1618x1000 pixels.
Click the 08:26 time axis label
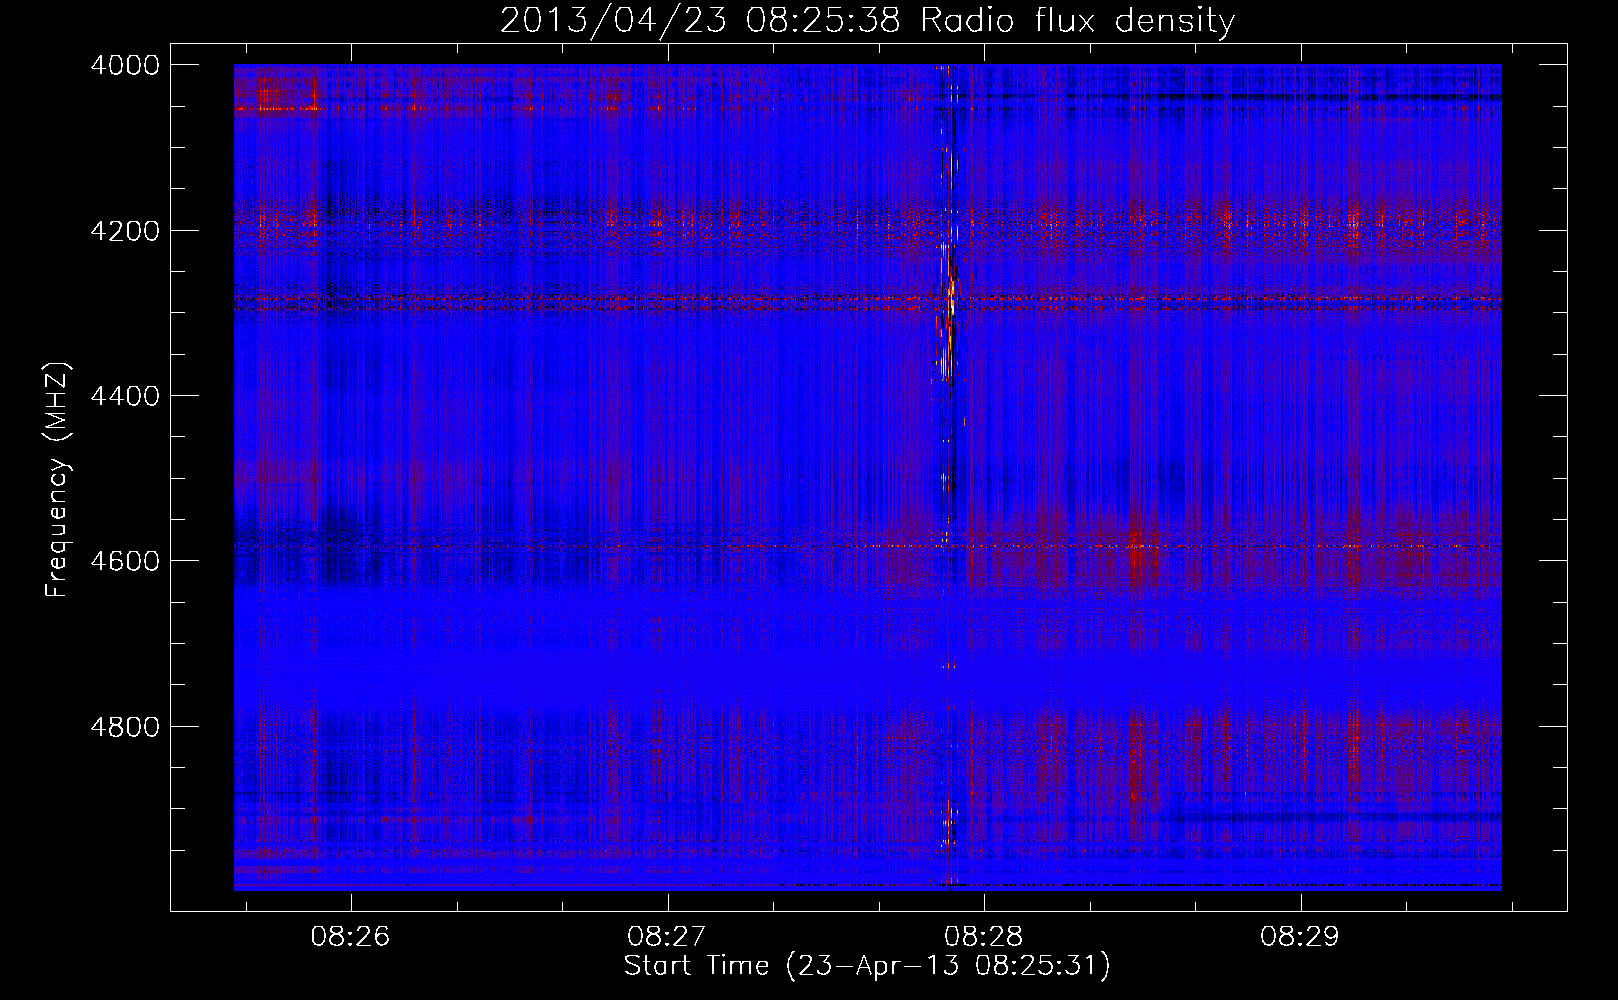click(x=350, y=937)
